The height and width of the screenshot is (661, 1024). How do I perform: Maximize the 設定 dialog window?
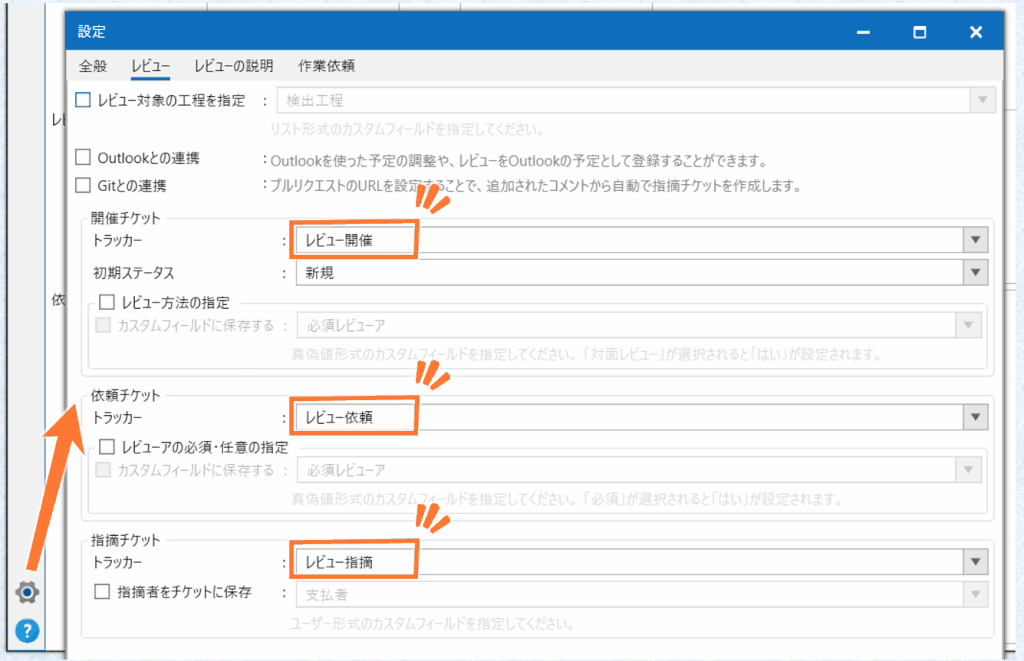[919, 32]
